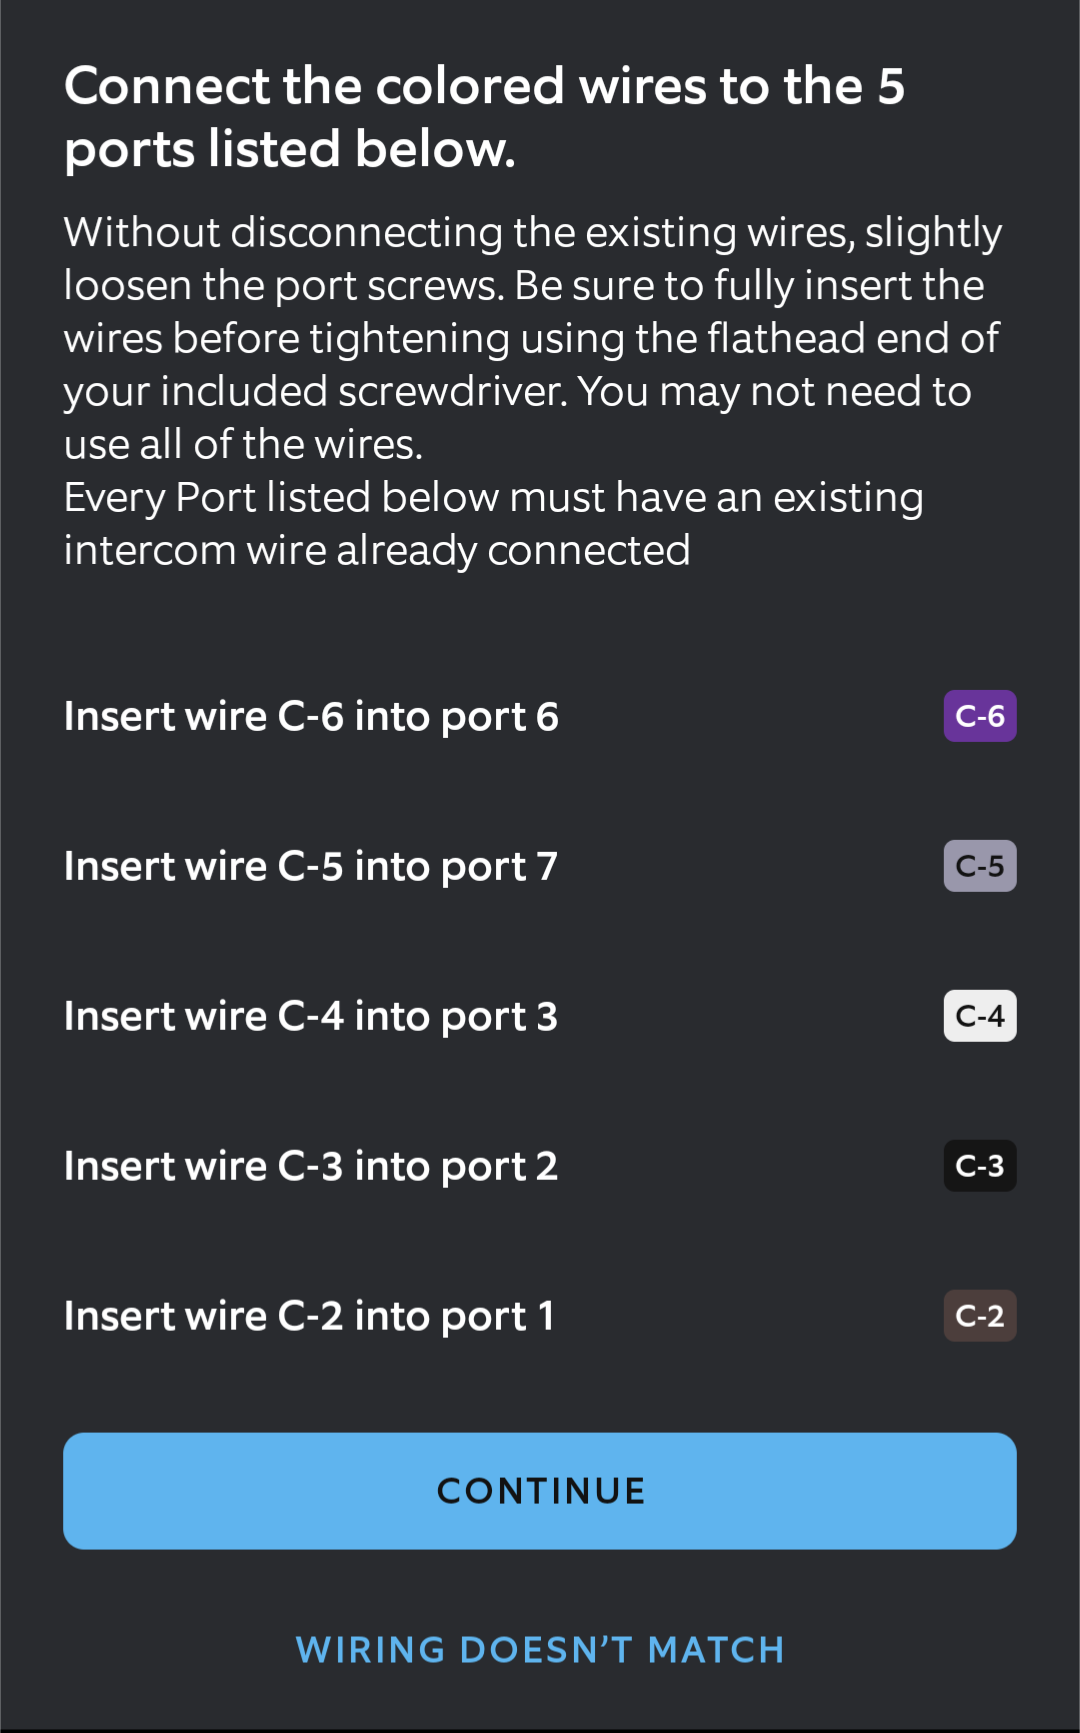
Task: Tap the gray C-5 wire badge
Action: tap(979, 866)
